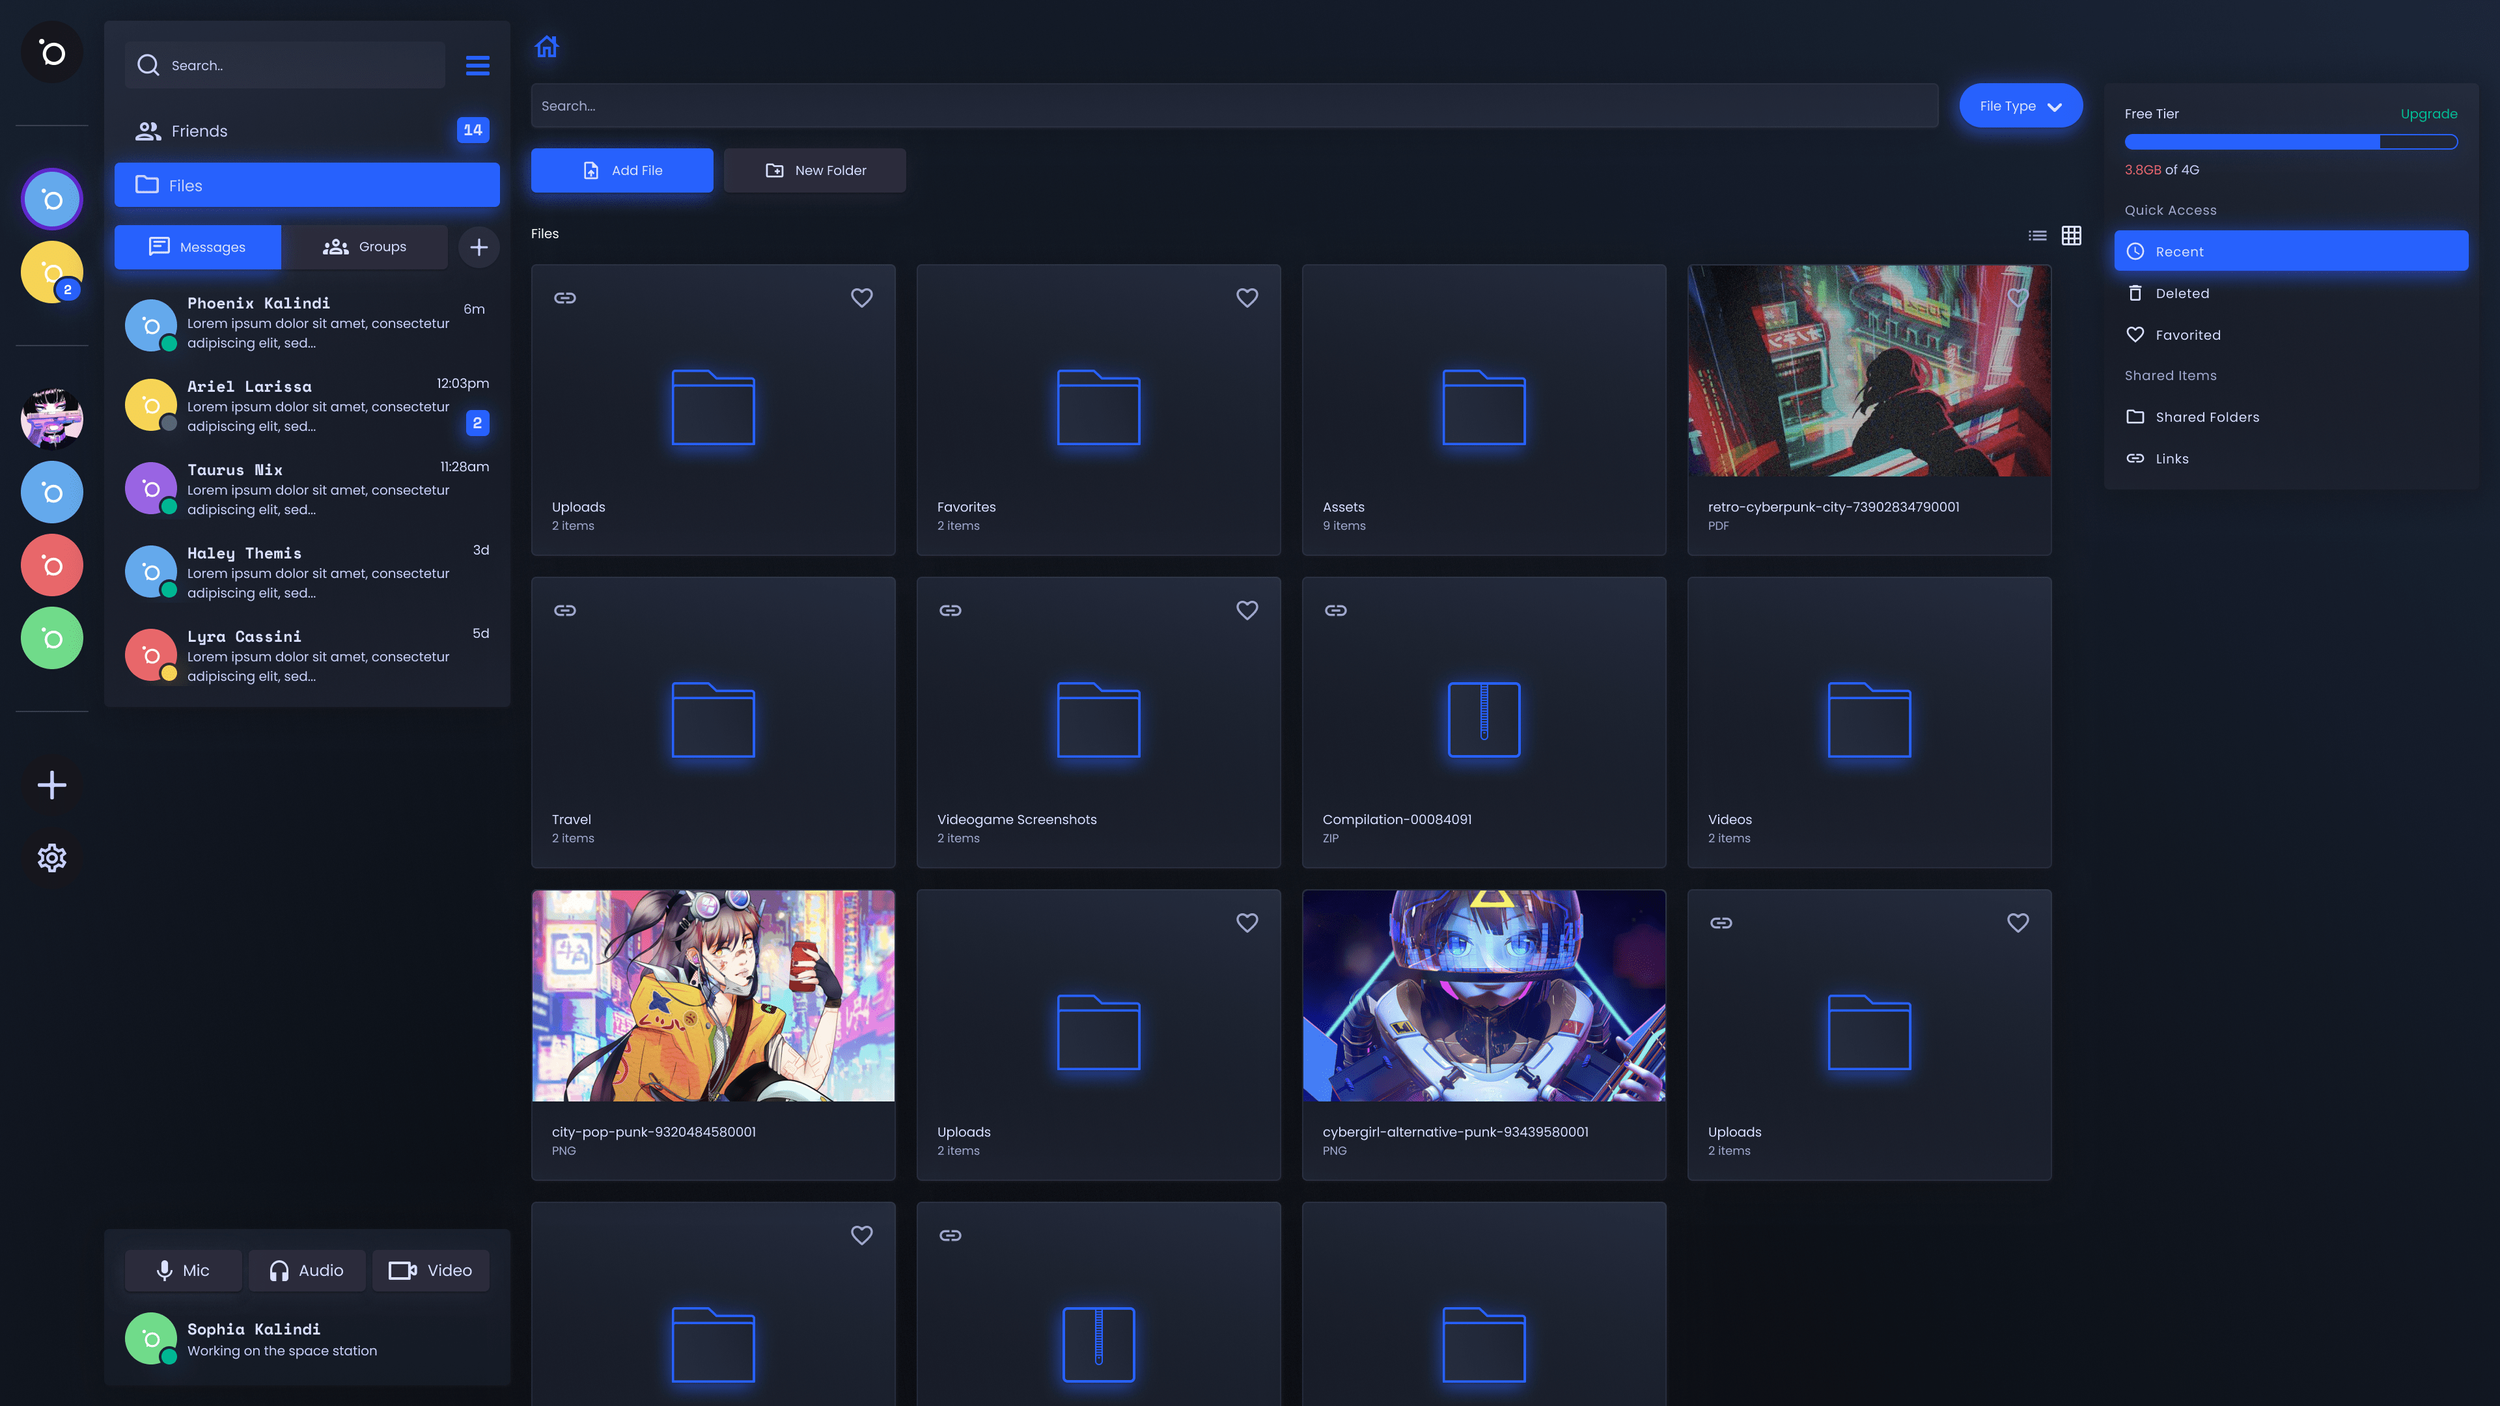
Task: Switch to grid view layout
Action: (2071, 236)
